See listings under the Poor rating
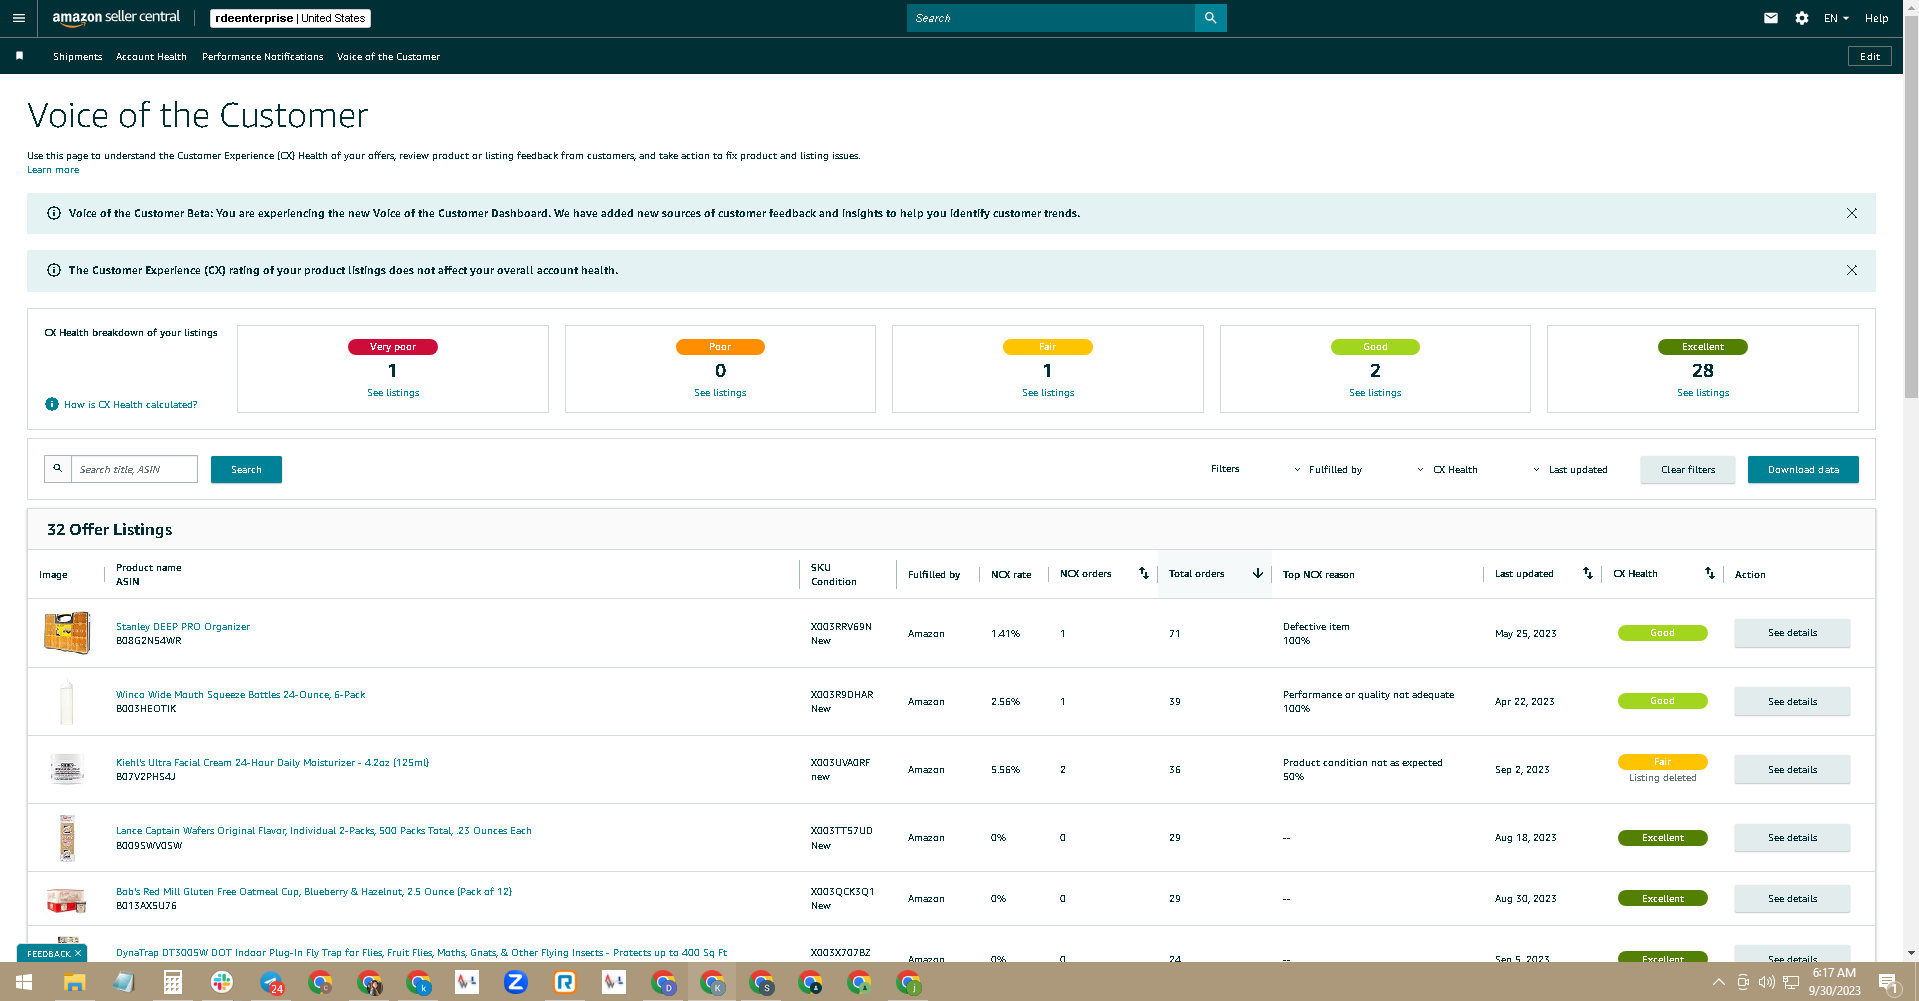The width and height of the screenshot is (1919, 1001). [x=720, y=393]
